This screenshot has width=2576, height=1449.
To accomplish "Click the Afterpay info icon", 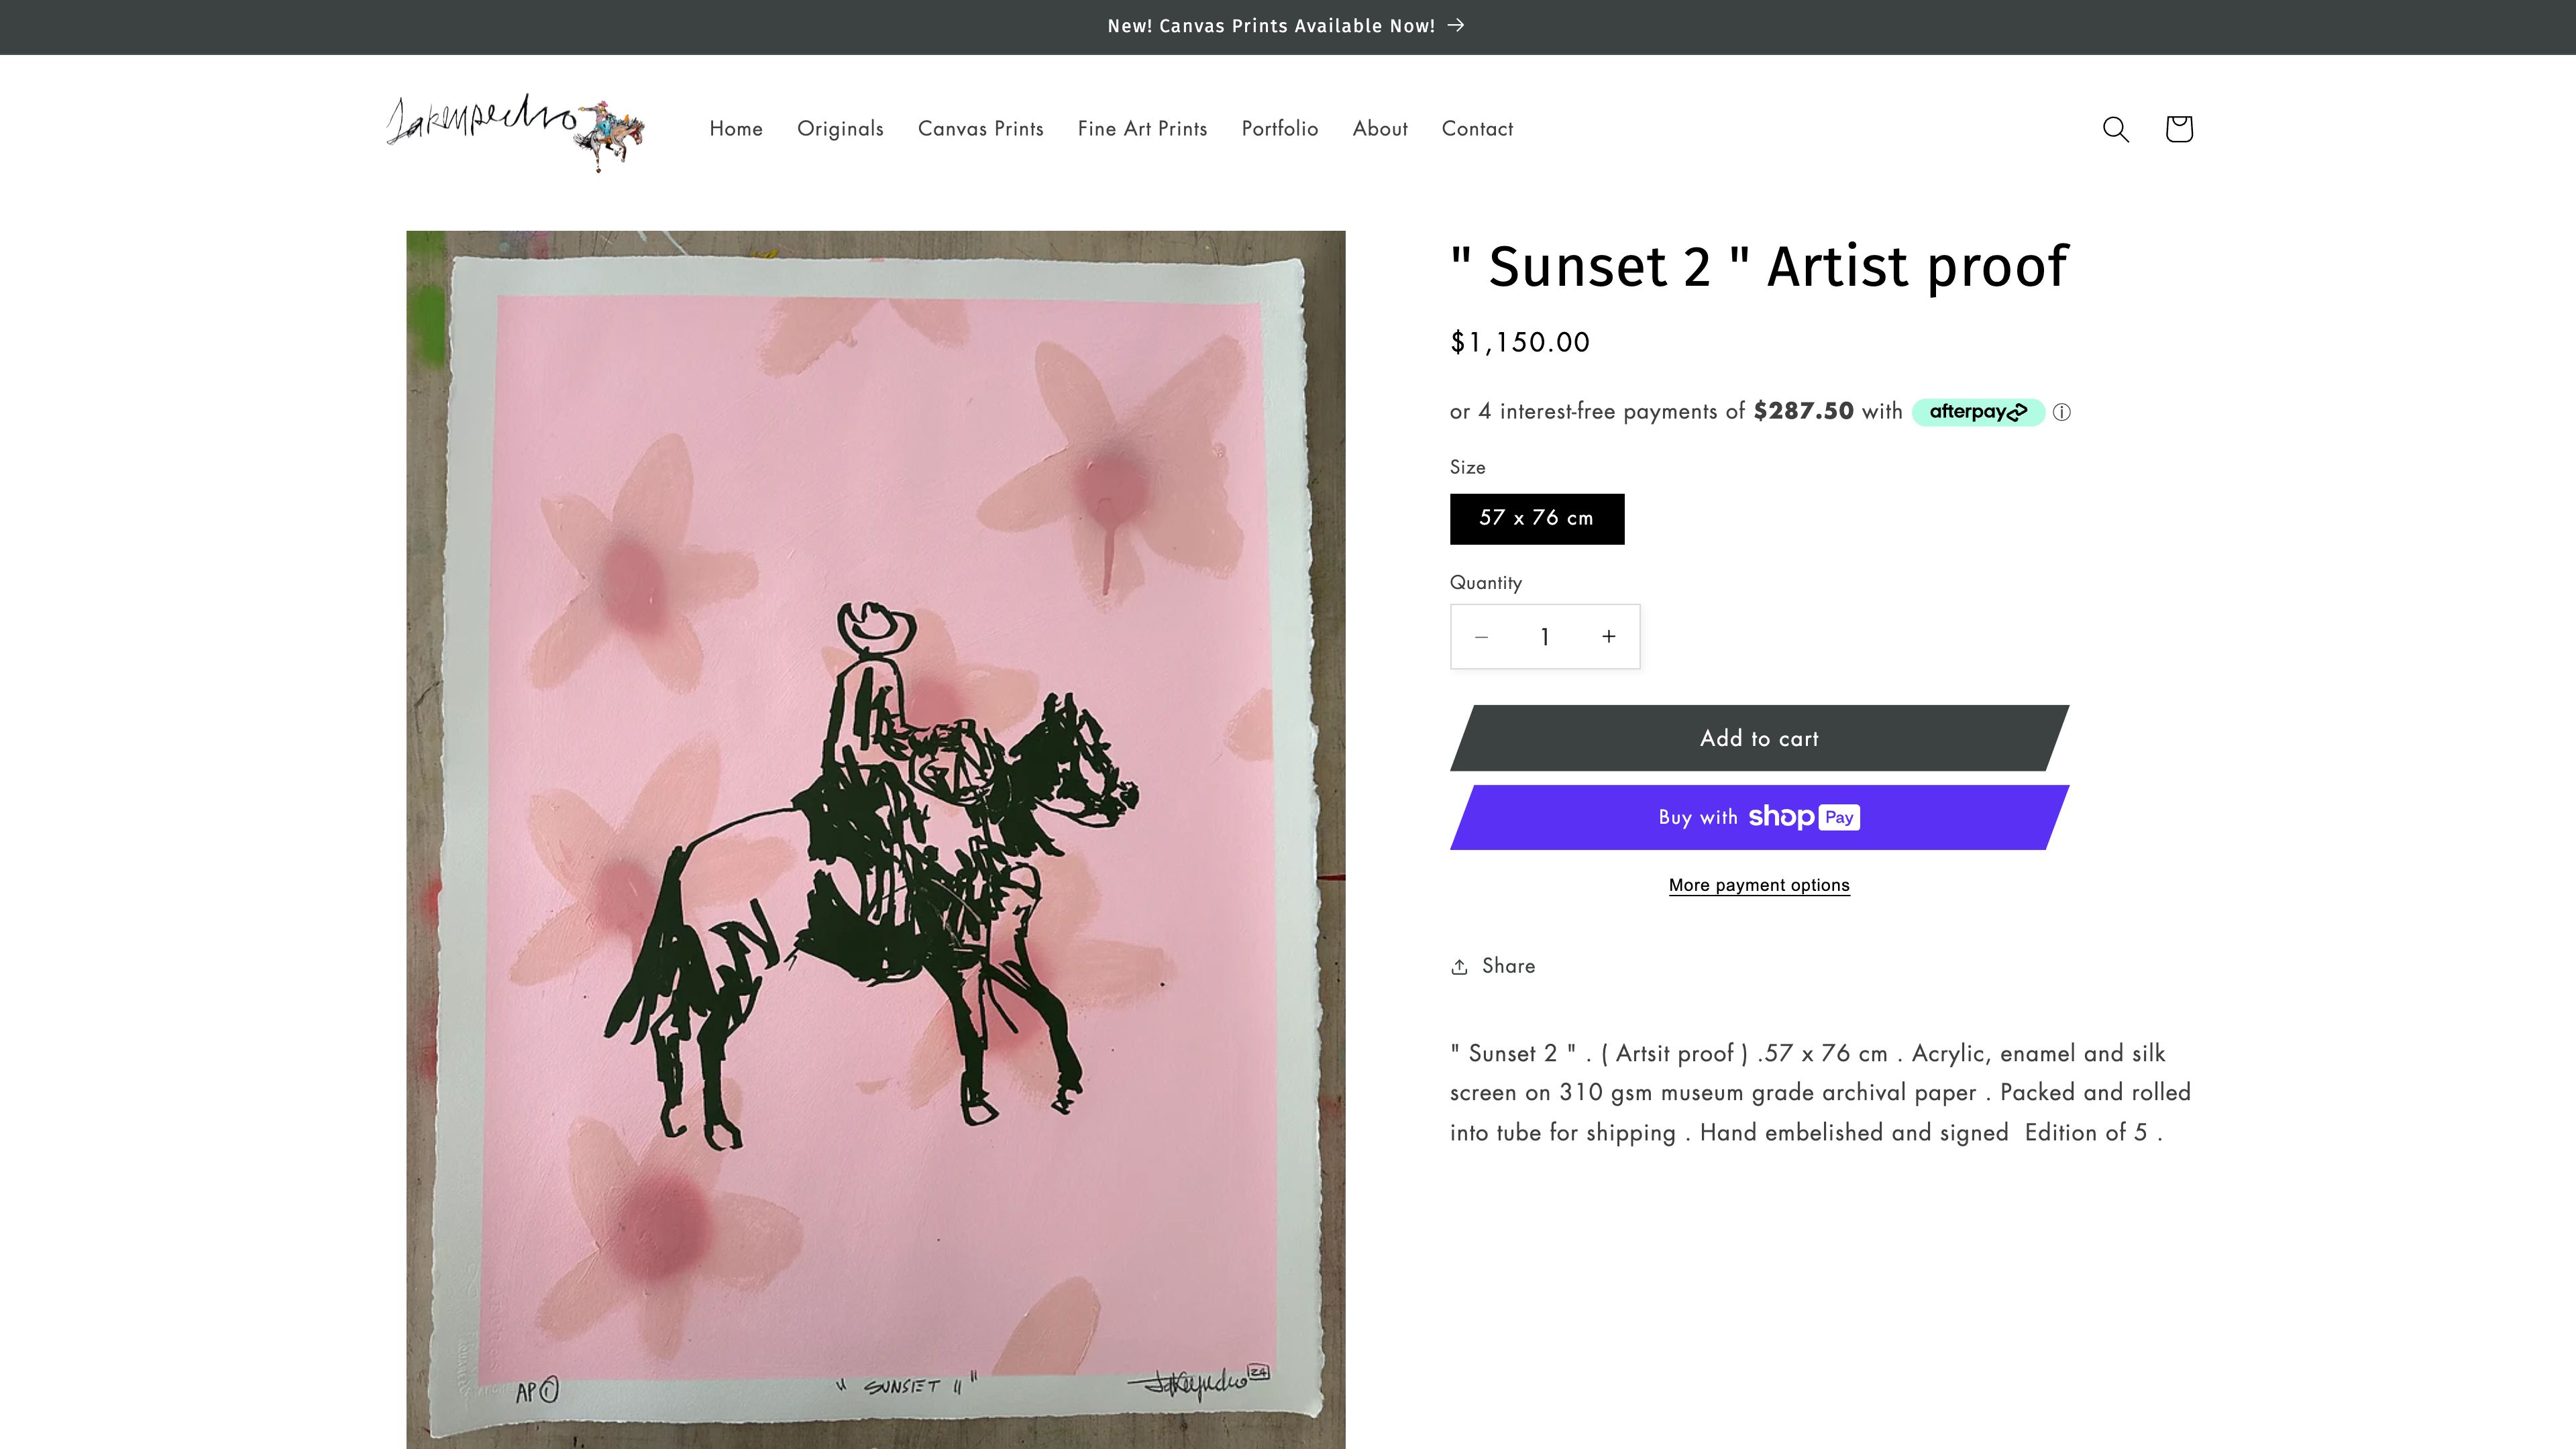I will tap(2061, 412).
